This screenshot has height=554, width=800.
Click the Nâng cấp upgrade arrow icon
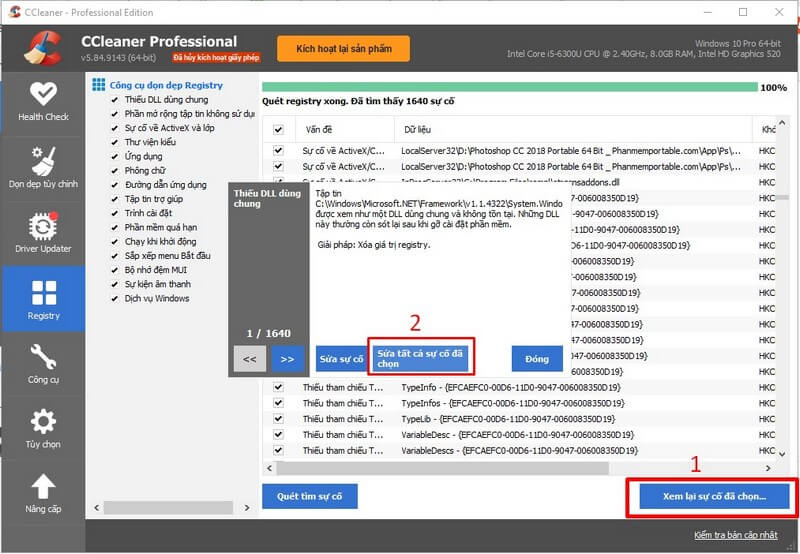click(43, 487)
